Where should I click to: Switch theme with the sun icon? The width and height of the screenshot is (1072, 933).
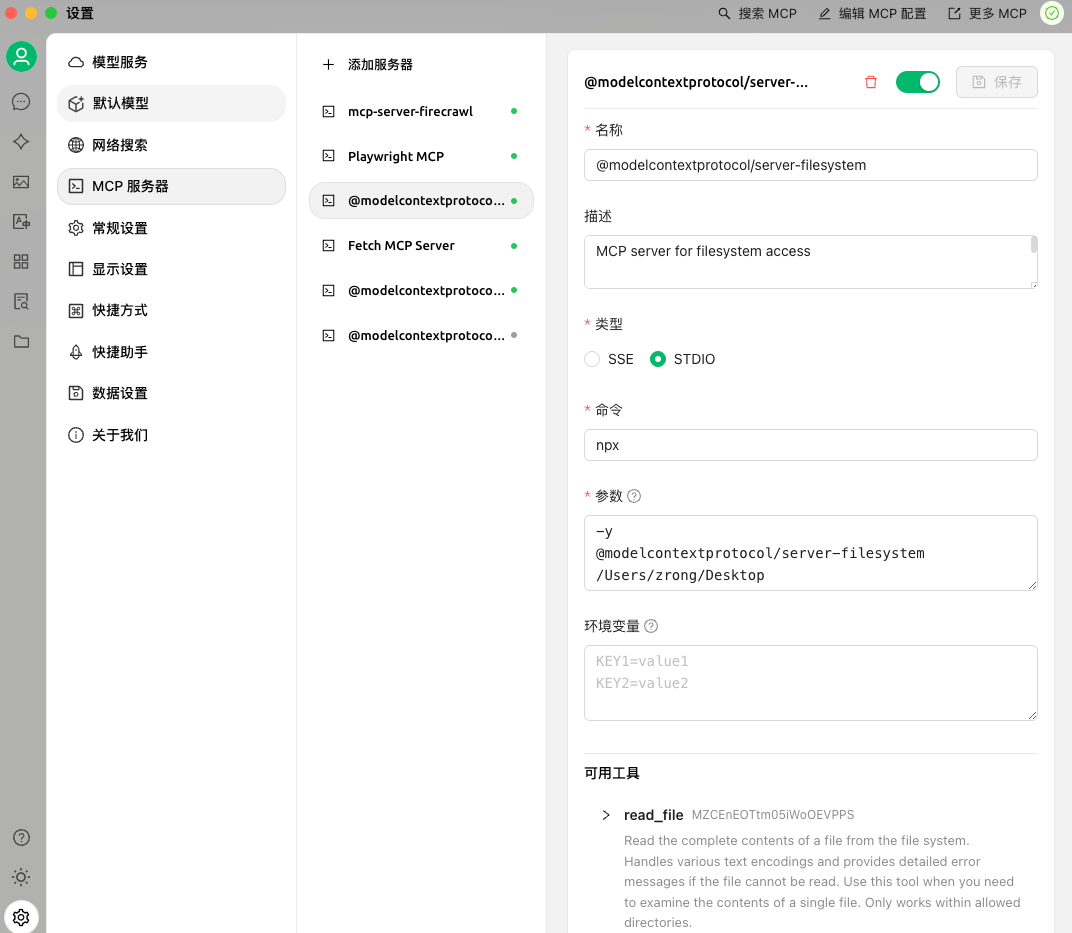(x=21, y=877)
